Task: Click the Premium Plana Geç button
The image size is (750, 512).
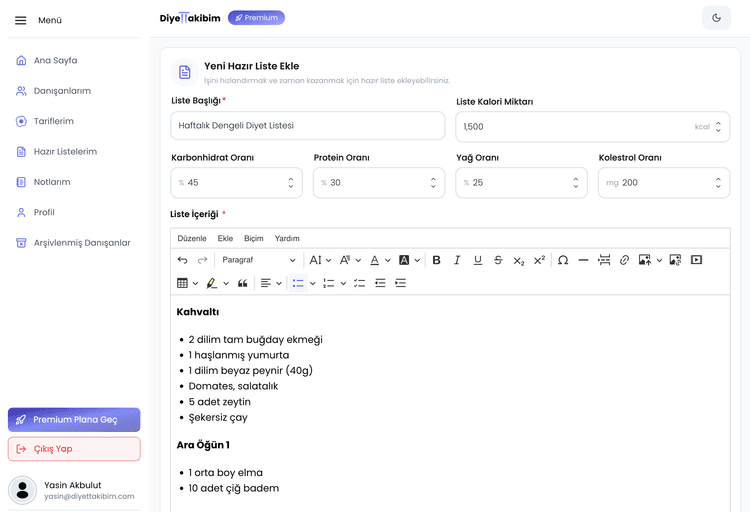Action: (x=74, y=420)
